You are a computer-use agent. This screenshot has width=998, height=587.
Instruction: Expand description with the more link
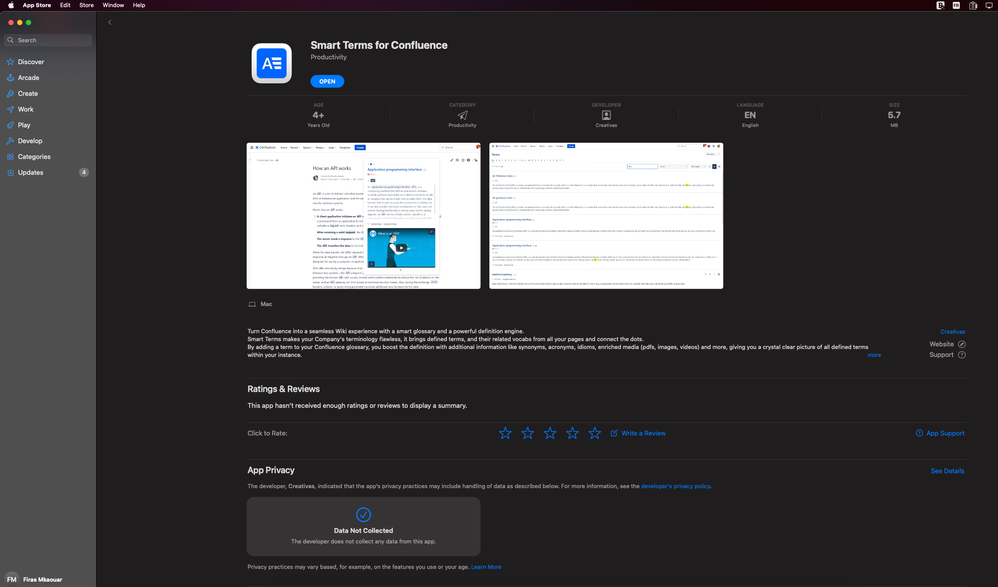point(874,355)
